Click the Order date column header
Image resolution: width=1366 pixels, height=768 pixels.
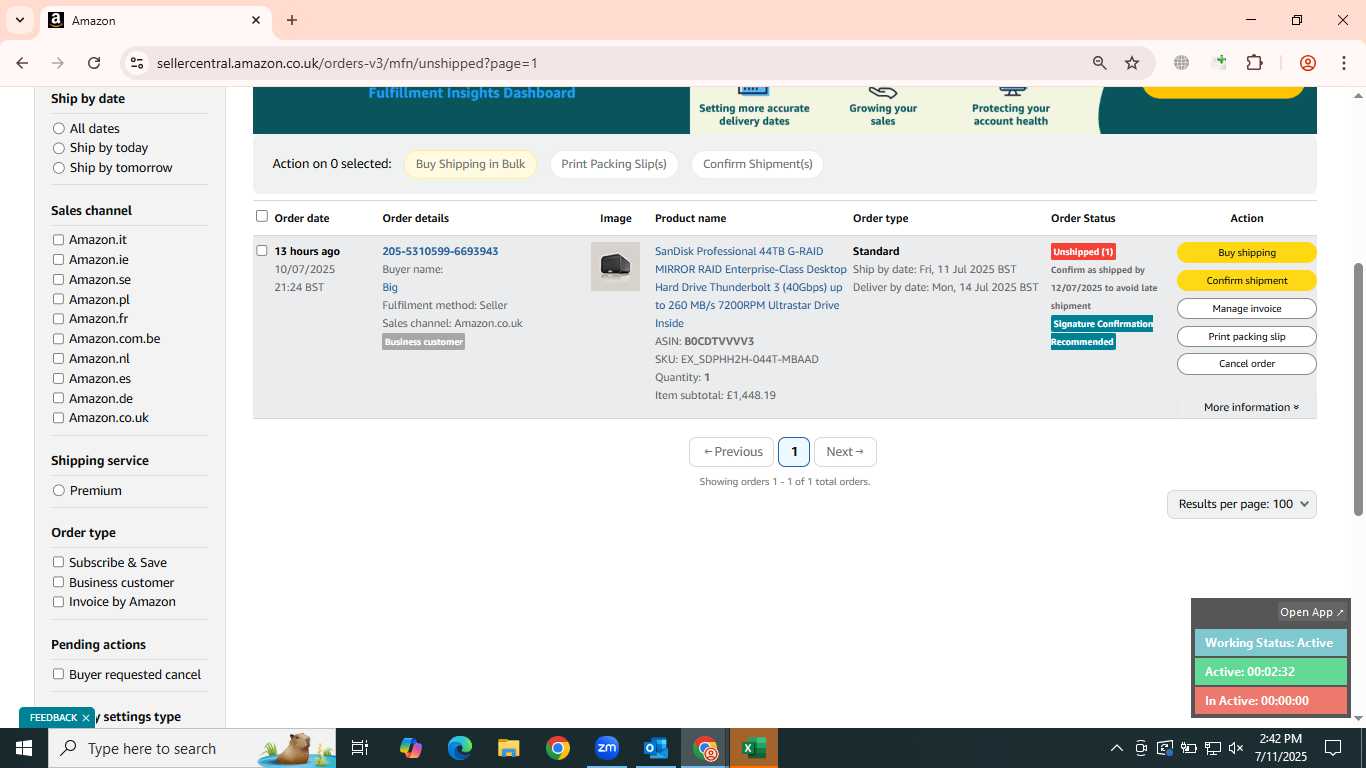pyautogui.click(x=302, y=218)
